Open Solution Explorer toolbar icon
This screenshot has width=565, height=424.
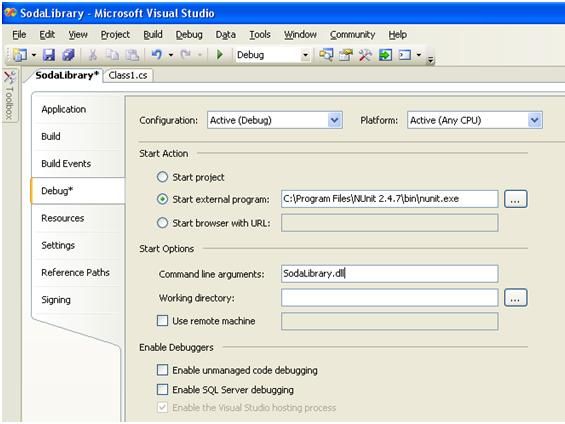tap(326, 55)
